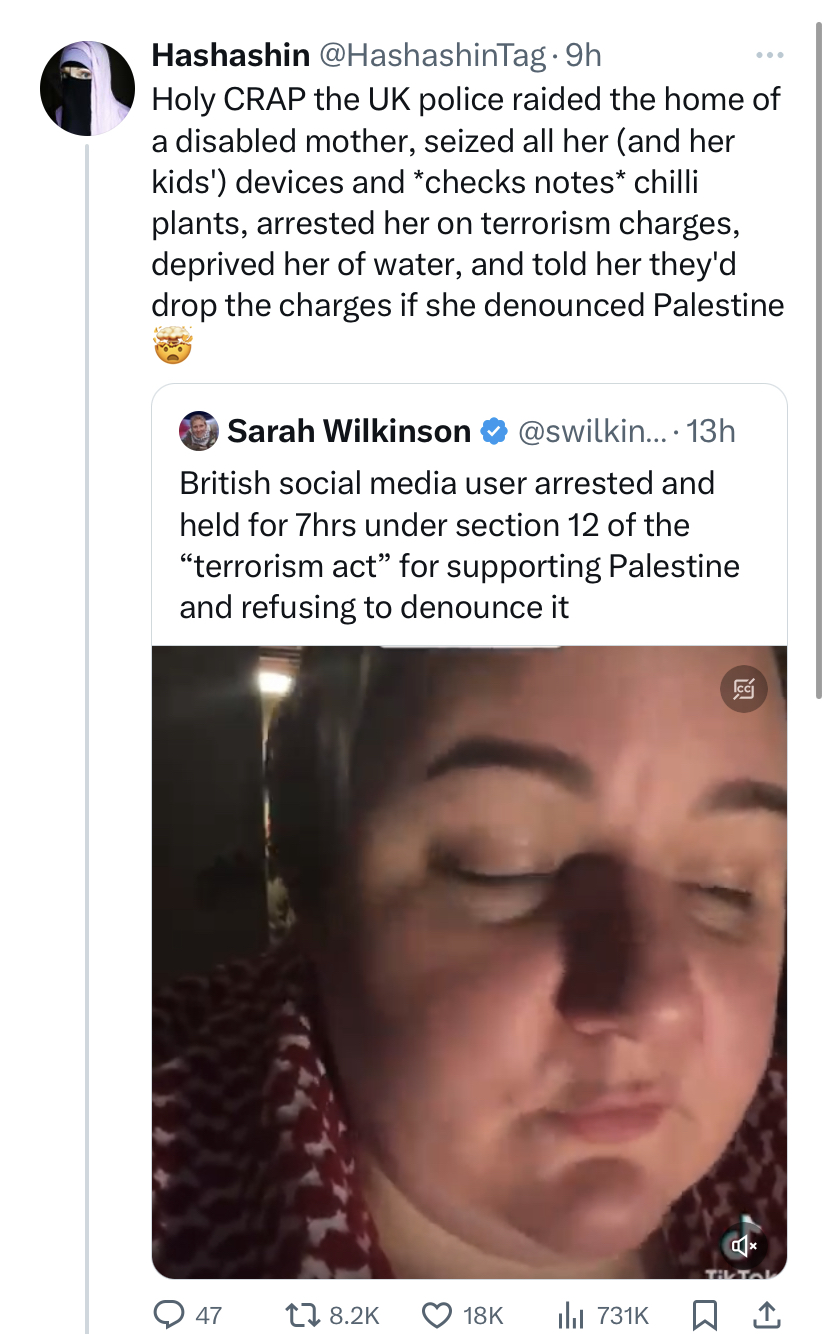828x1334 pixels.
Task: Click the 13h timestamp on quoted tweet
Action: [712, 431]
